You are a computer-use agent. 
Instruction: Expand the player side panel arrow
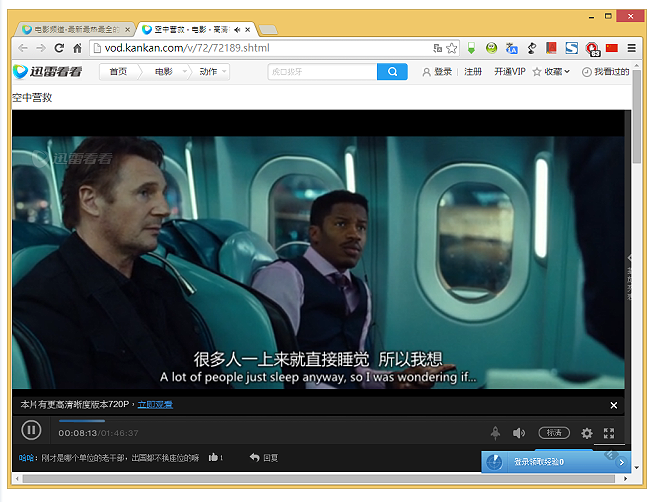tap(629, 258)
